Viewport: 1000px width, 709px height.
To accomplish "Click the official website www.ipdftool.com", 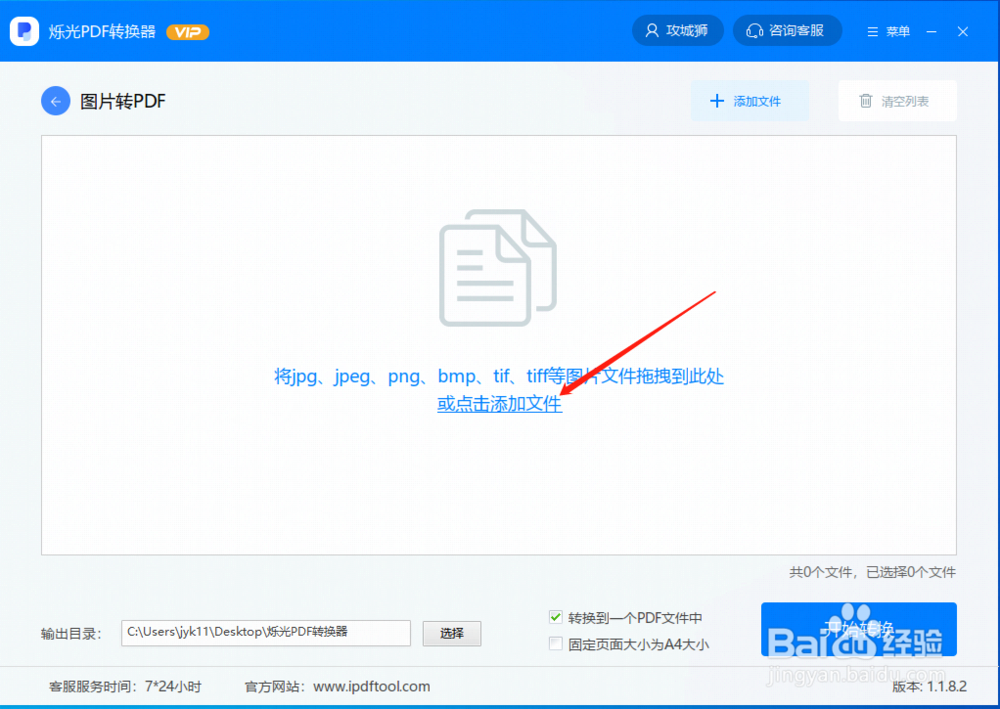I will 372,687.
